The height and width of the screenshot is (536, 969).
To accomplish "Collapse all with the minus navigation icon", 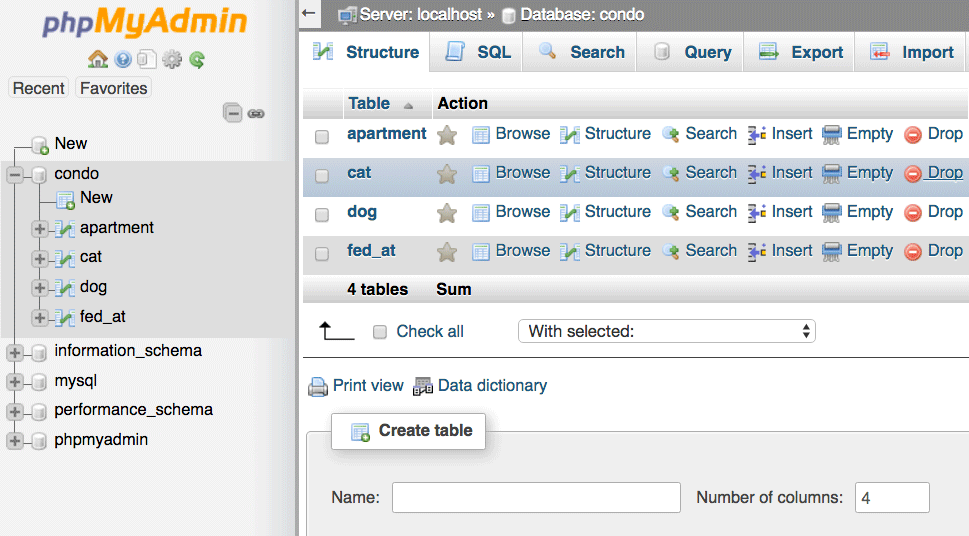I will click(232, 113).
